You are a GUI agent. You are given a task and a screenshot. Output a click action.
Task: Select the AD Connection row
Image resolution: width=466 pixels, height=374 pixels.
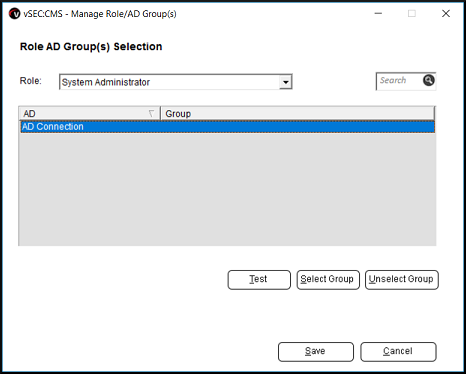click(228, 127)
